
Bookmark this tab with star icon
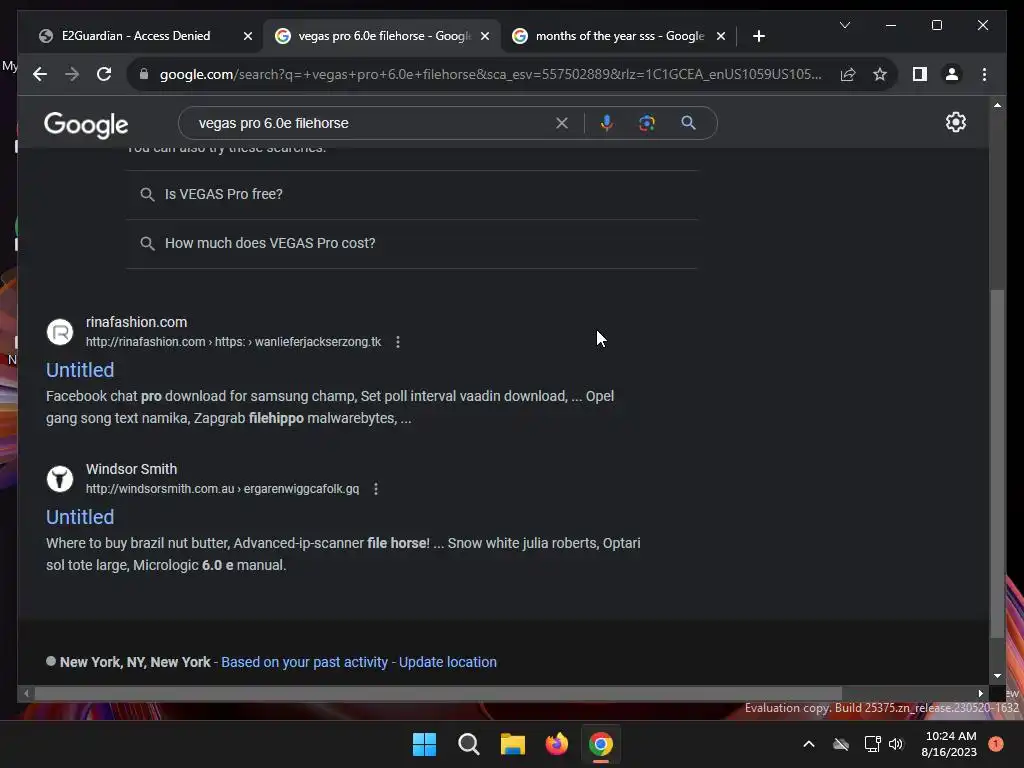[x=880, y=74]
